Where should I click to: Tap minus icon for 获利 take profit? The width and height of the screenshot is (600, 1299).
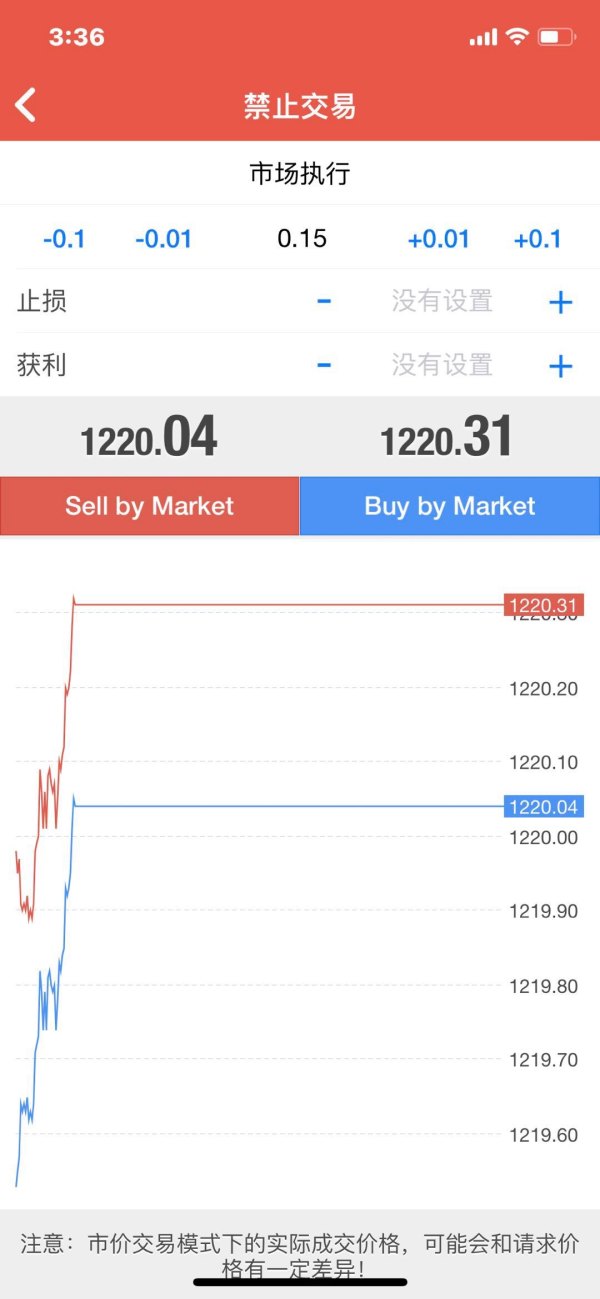(323, 365)
